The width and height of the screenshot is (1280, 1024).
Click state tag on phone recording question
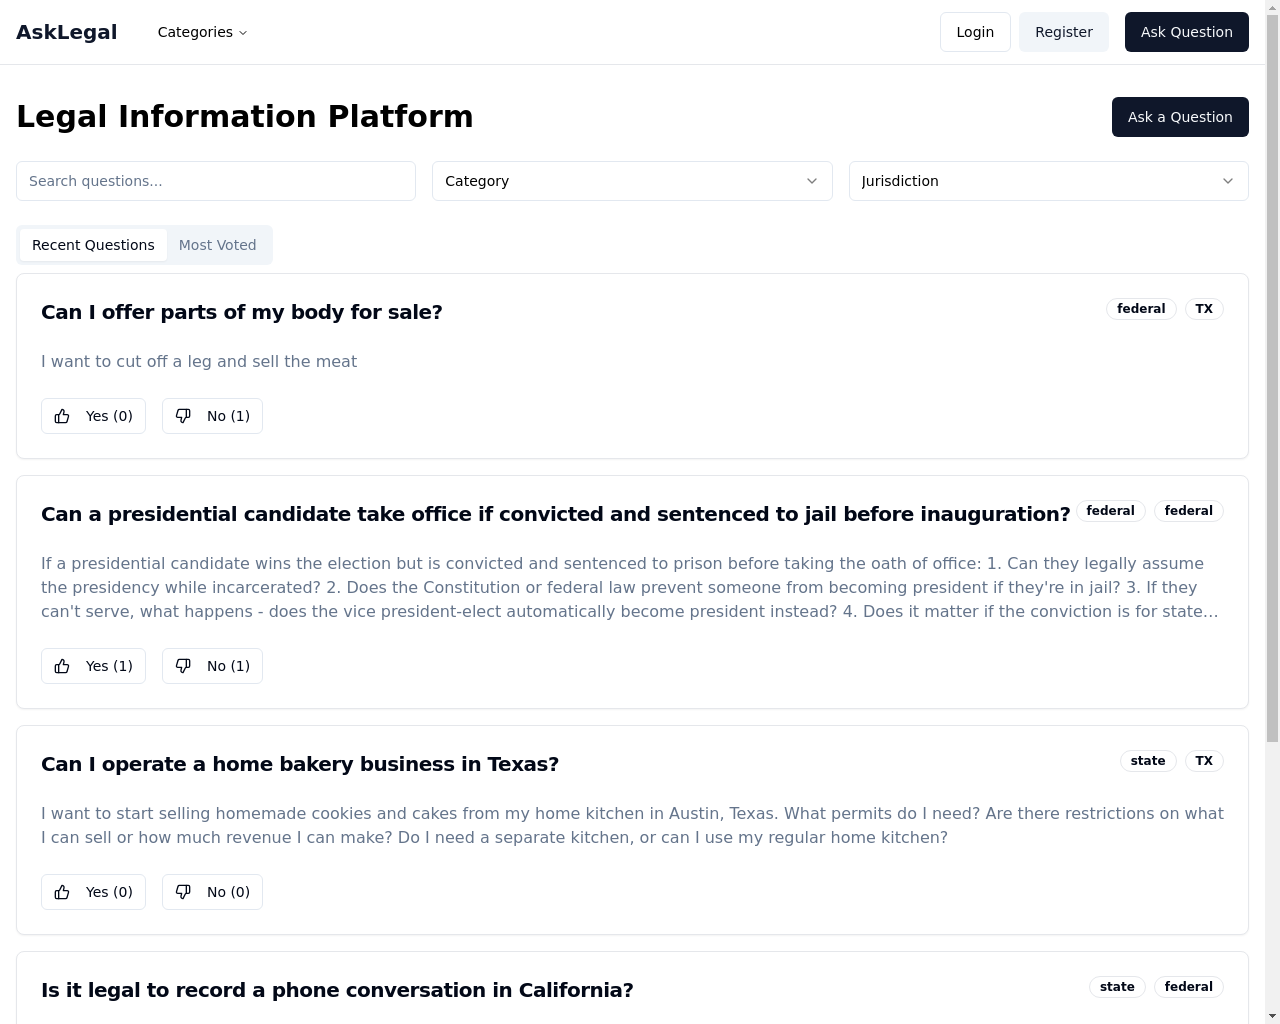click(1117, 987)
